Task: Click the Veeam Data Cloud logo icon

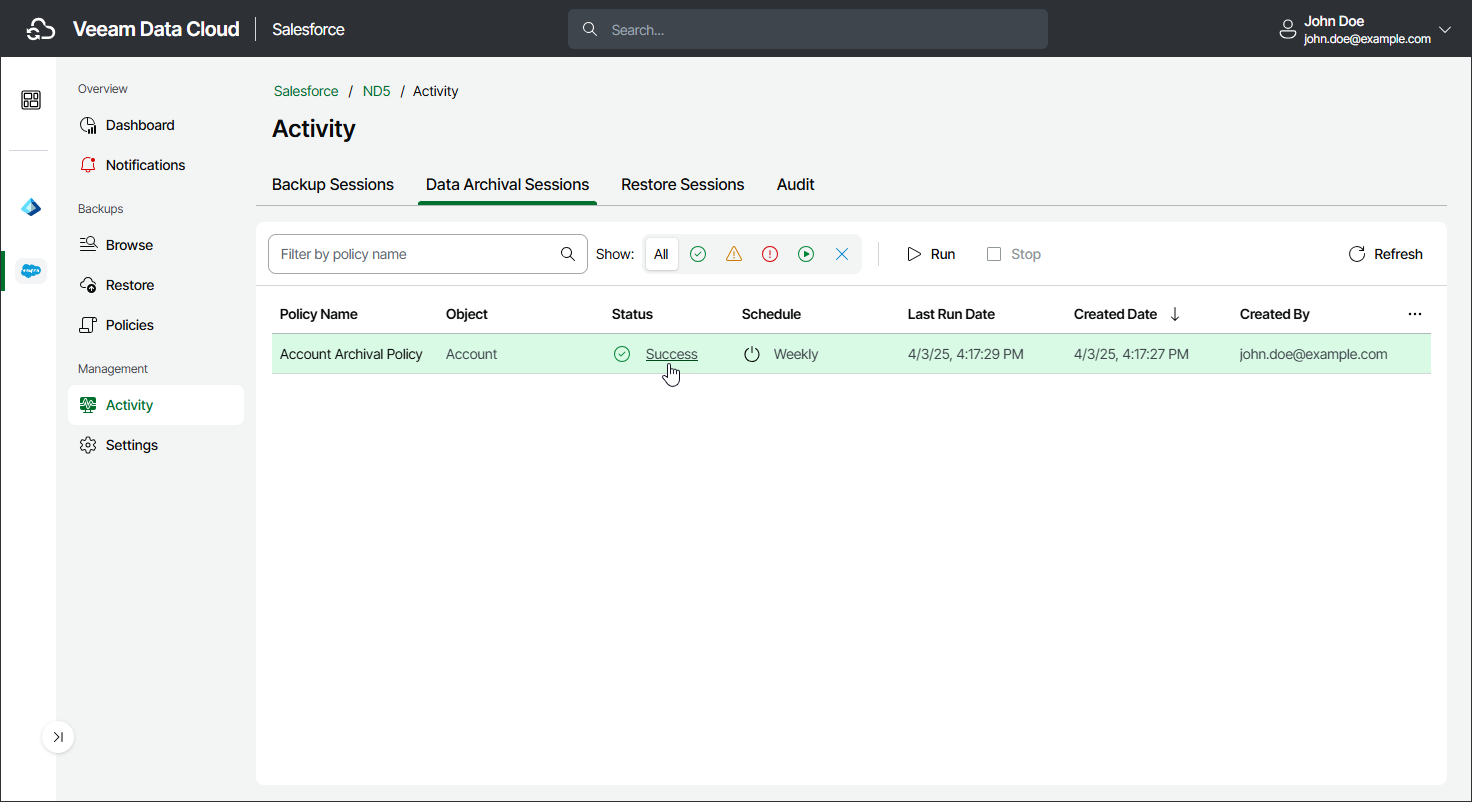Action: click(x=40, y=29)
